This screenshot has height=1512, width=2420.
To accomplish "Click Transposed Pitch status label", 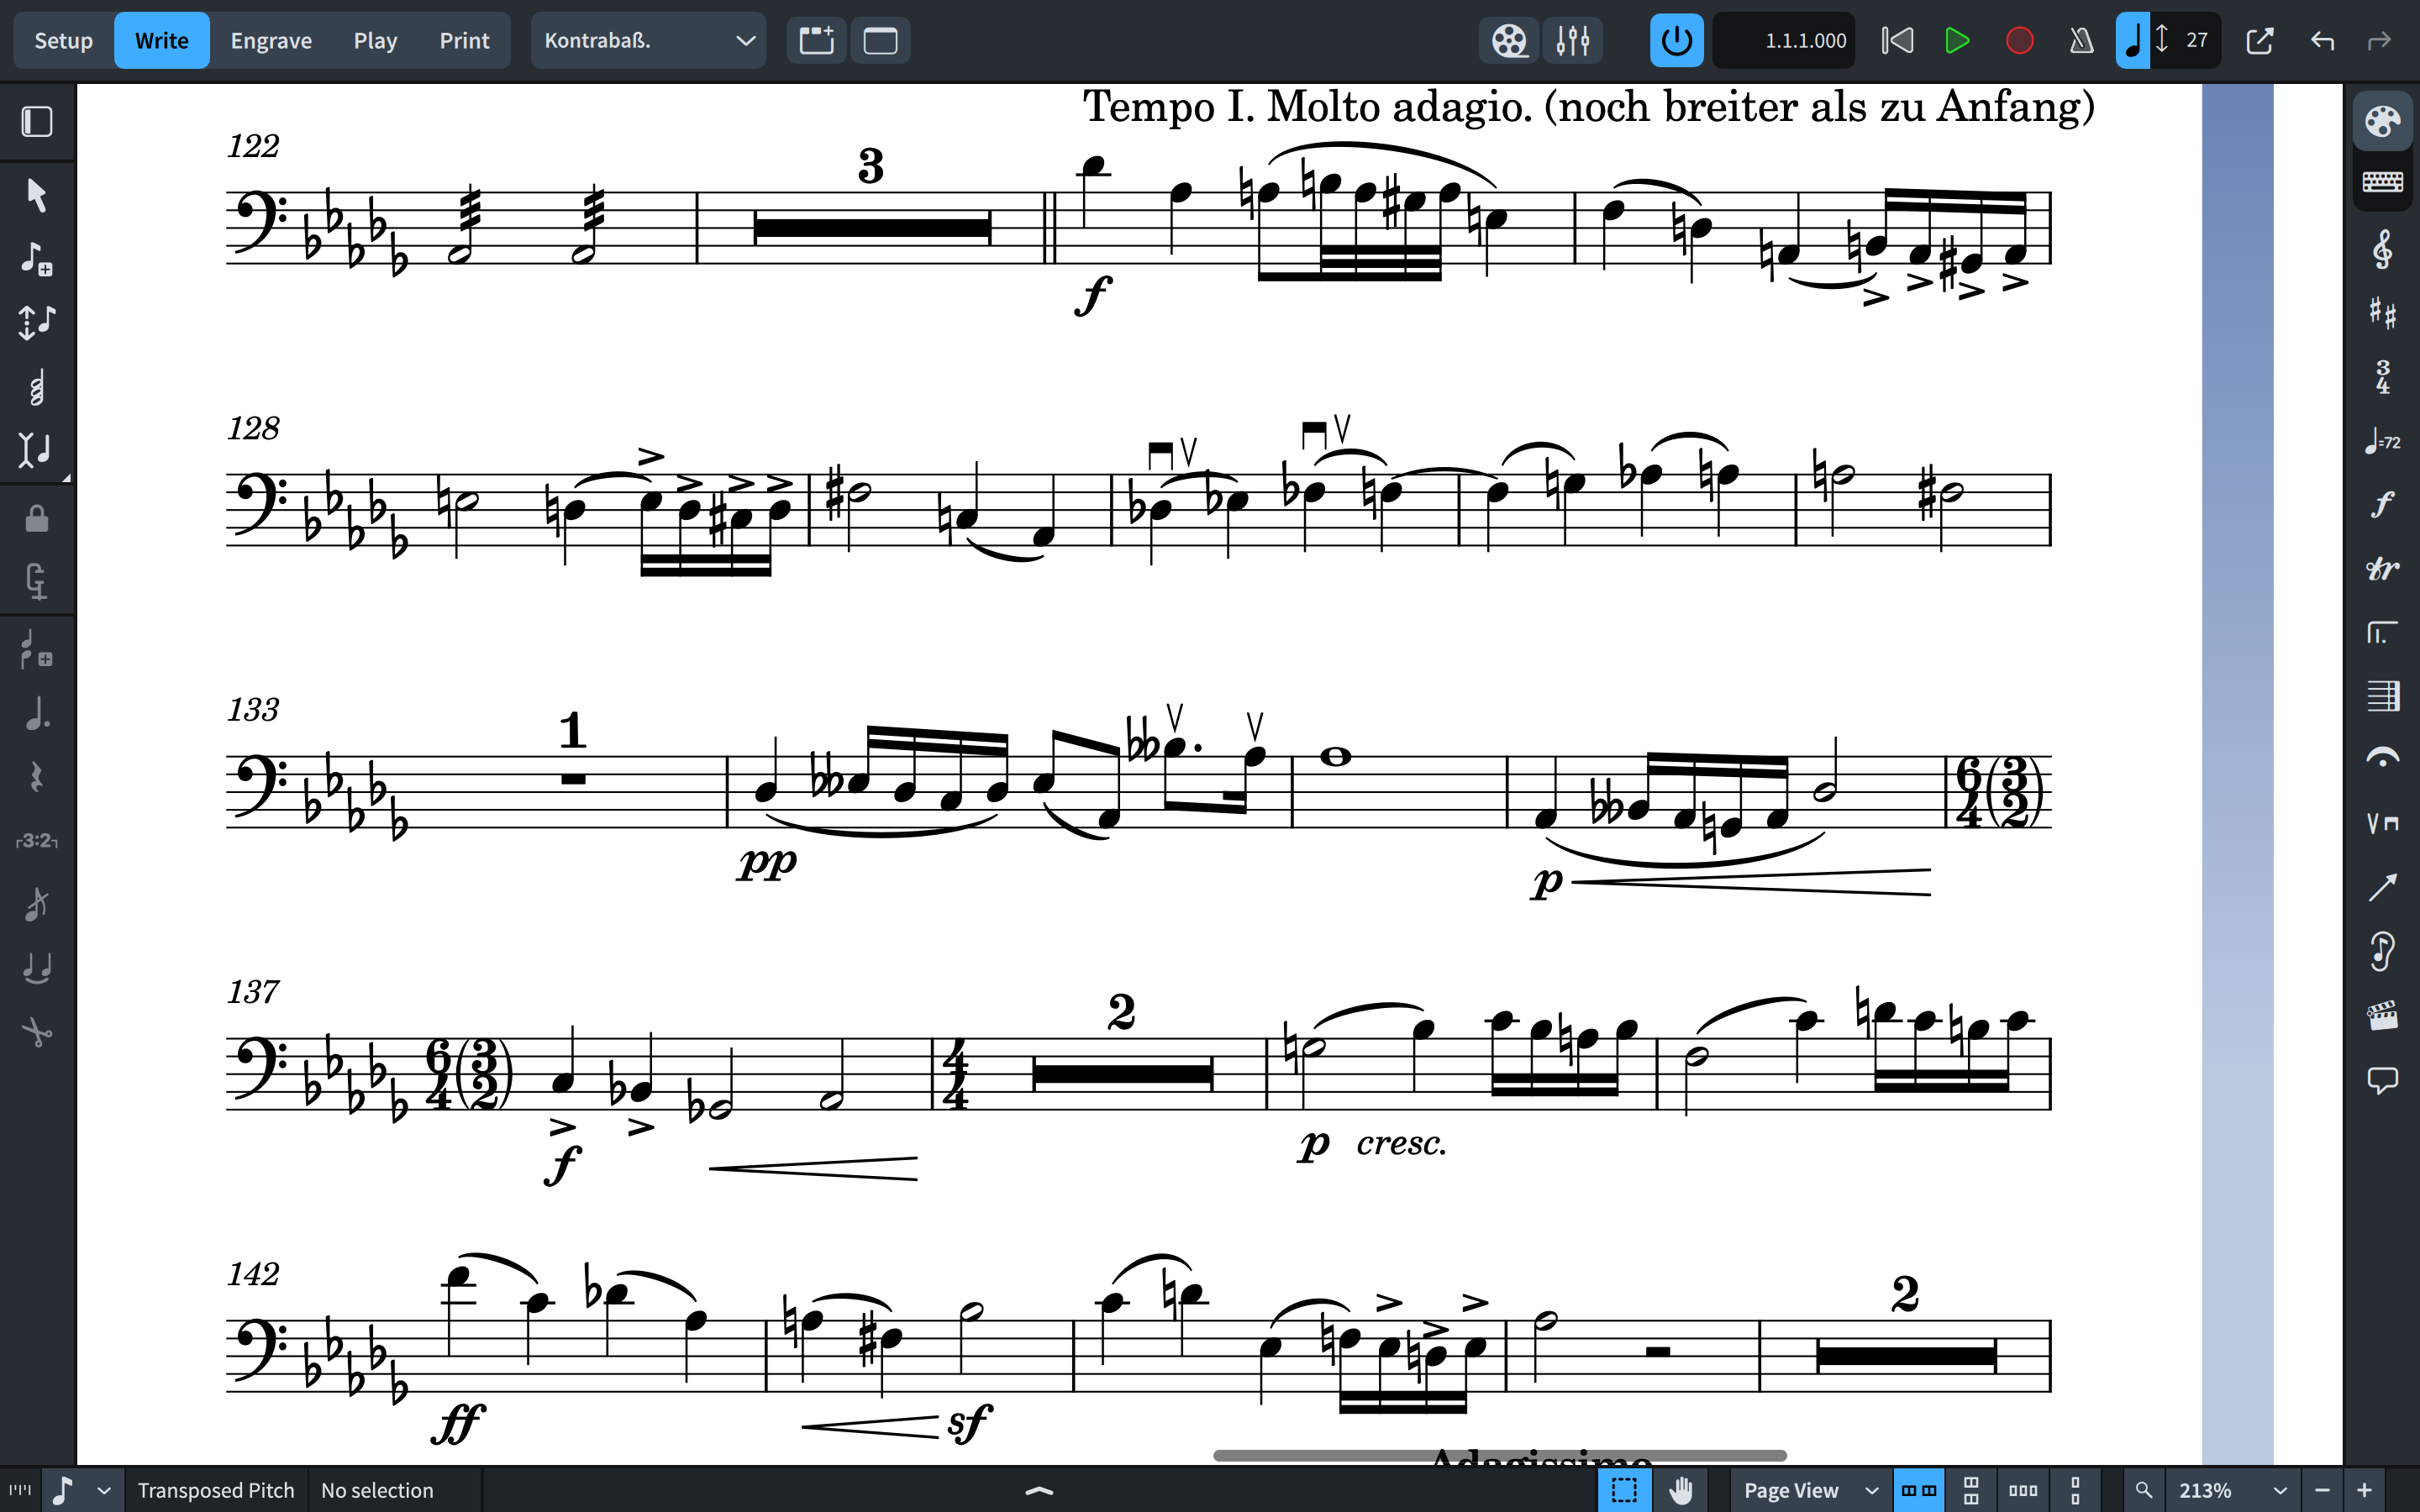I will pos(216,1490).
